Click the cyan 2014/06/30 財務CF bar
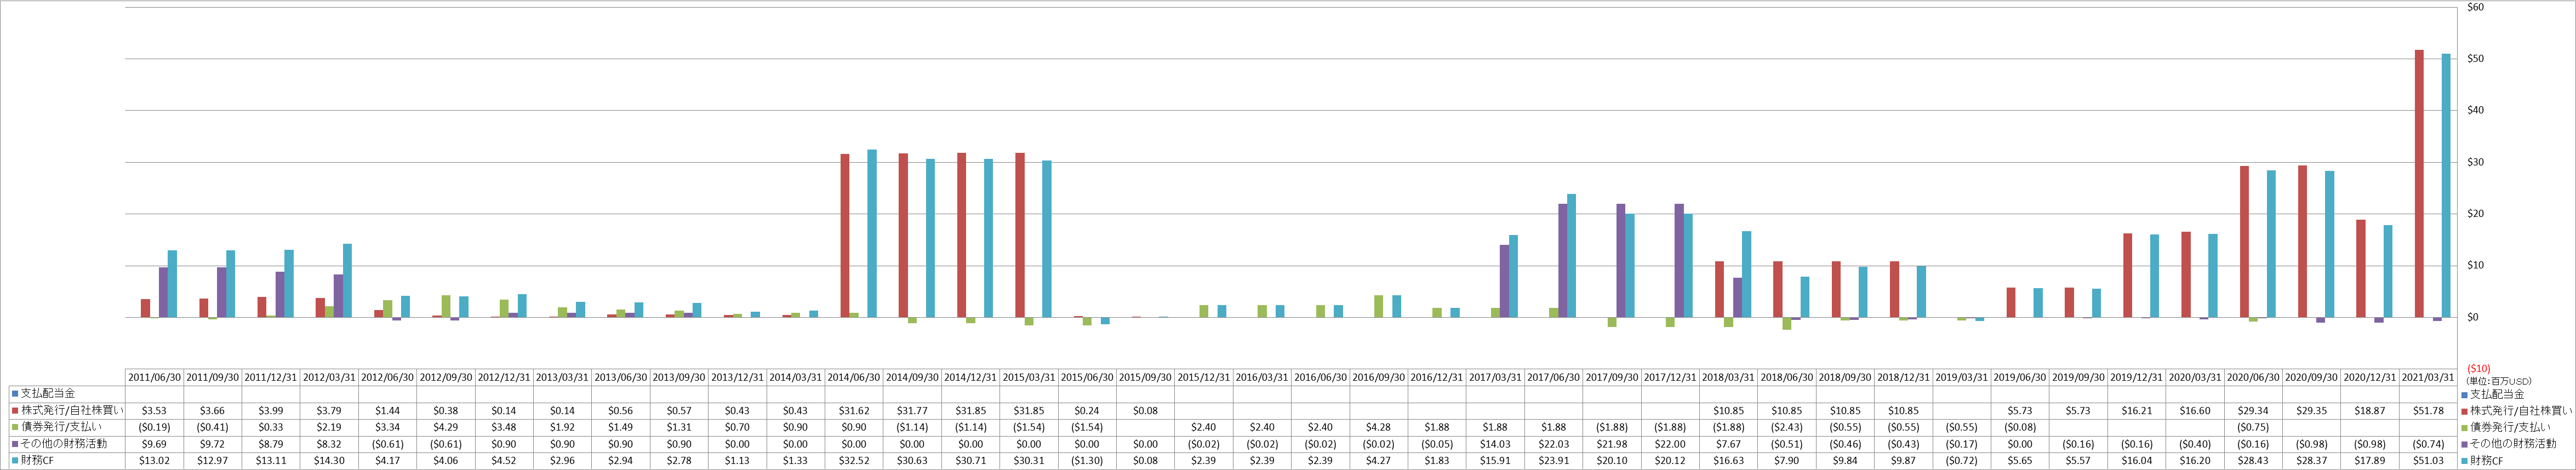Image resolution: width=2576 pixels, height=470 pixels. point(872,234)
